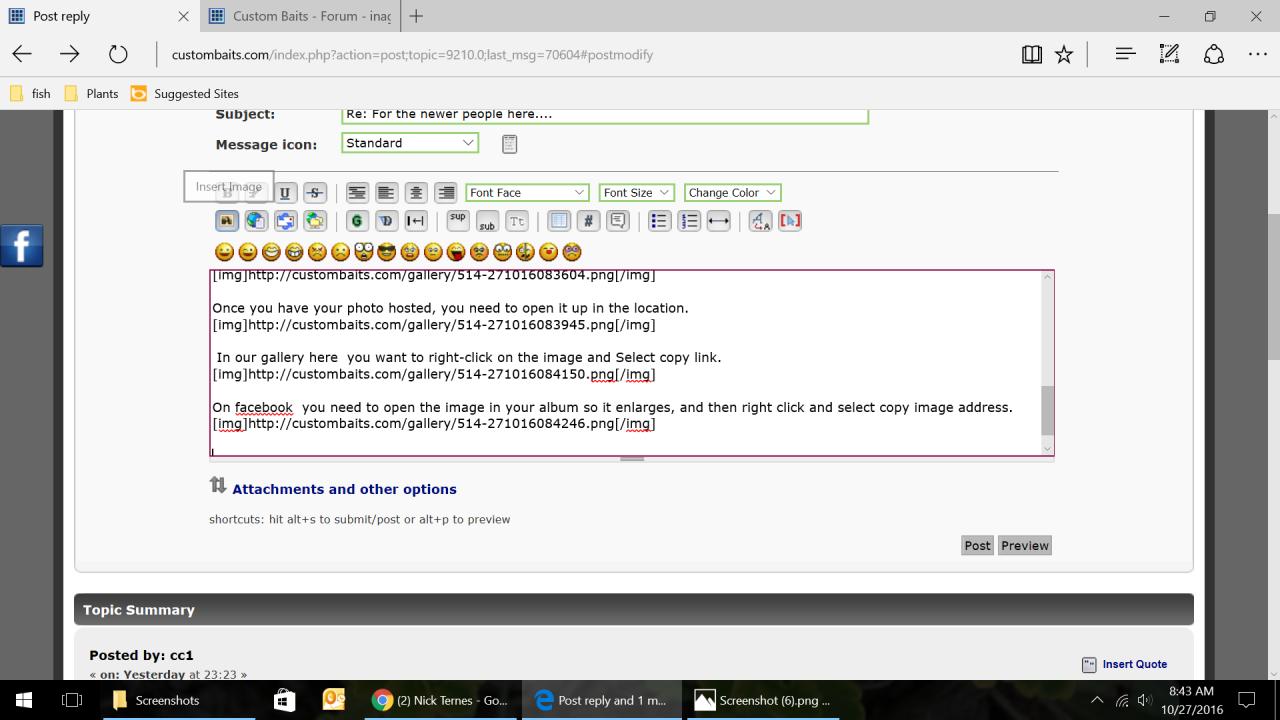Click the Glow text effect icon
Screen dimensions: 1280x720
(x=357, y=221)
